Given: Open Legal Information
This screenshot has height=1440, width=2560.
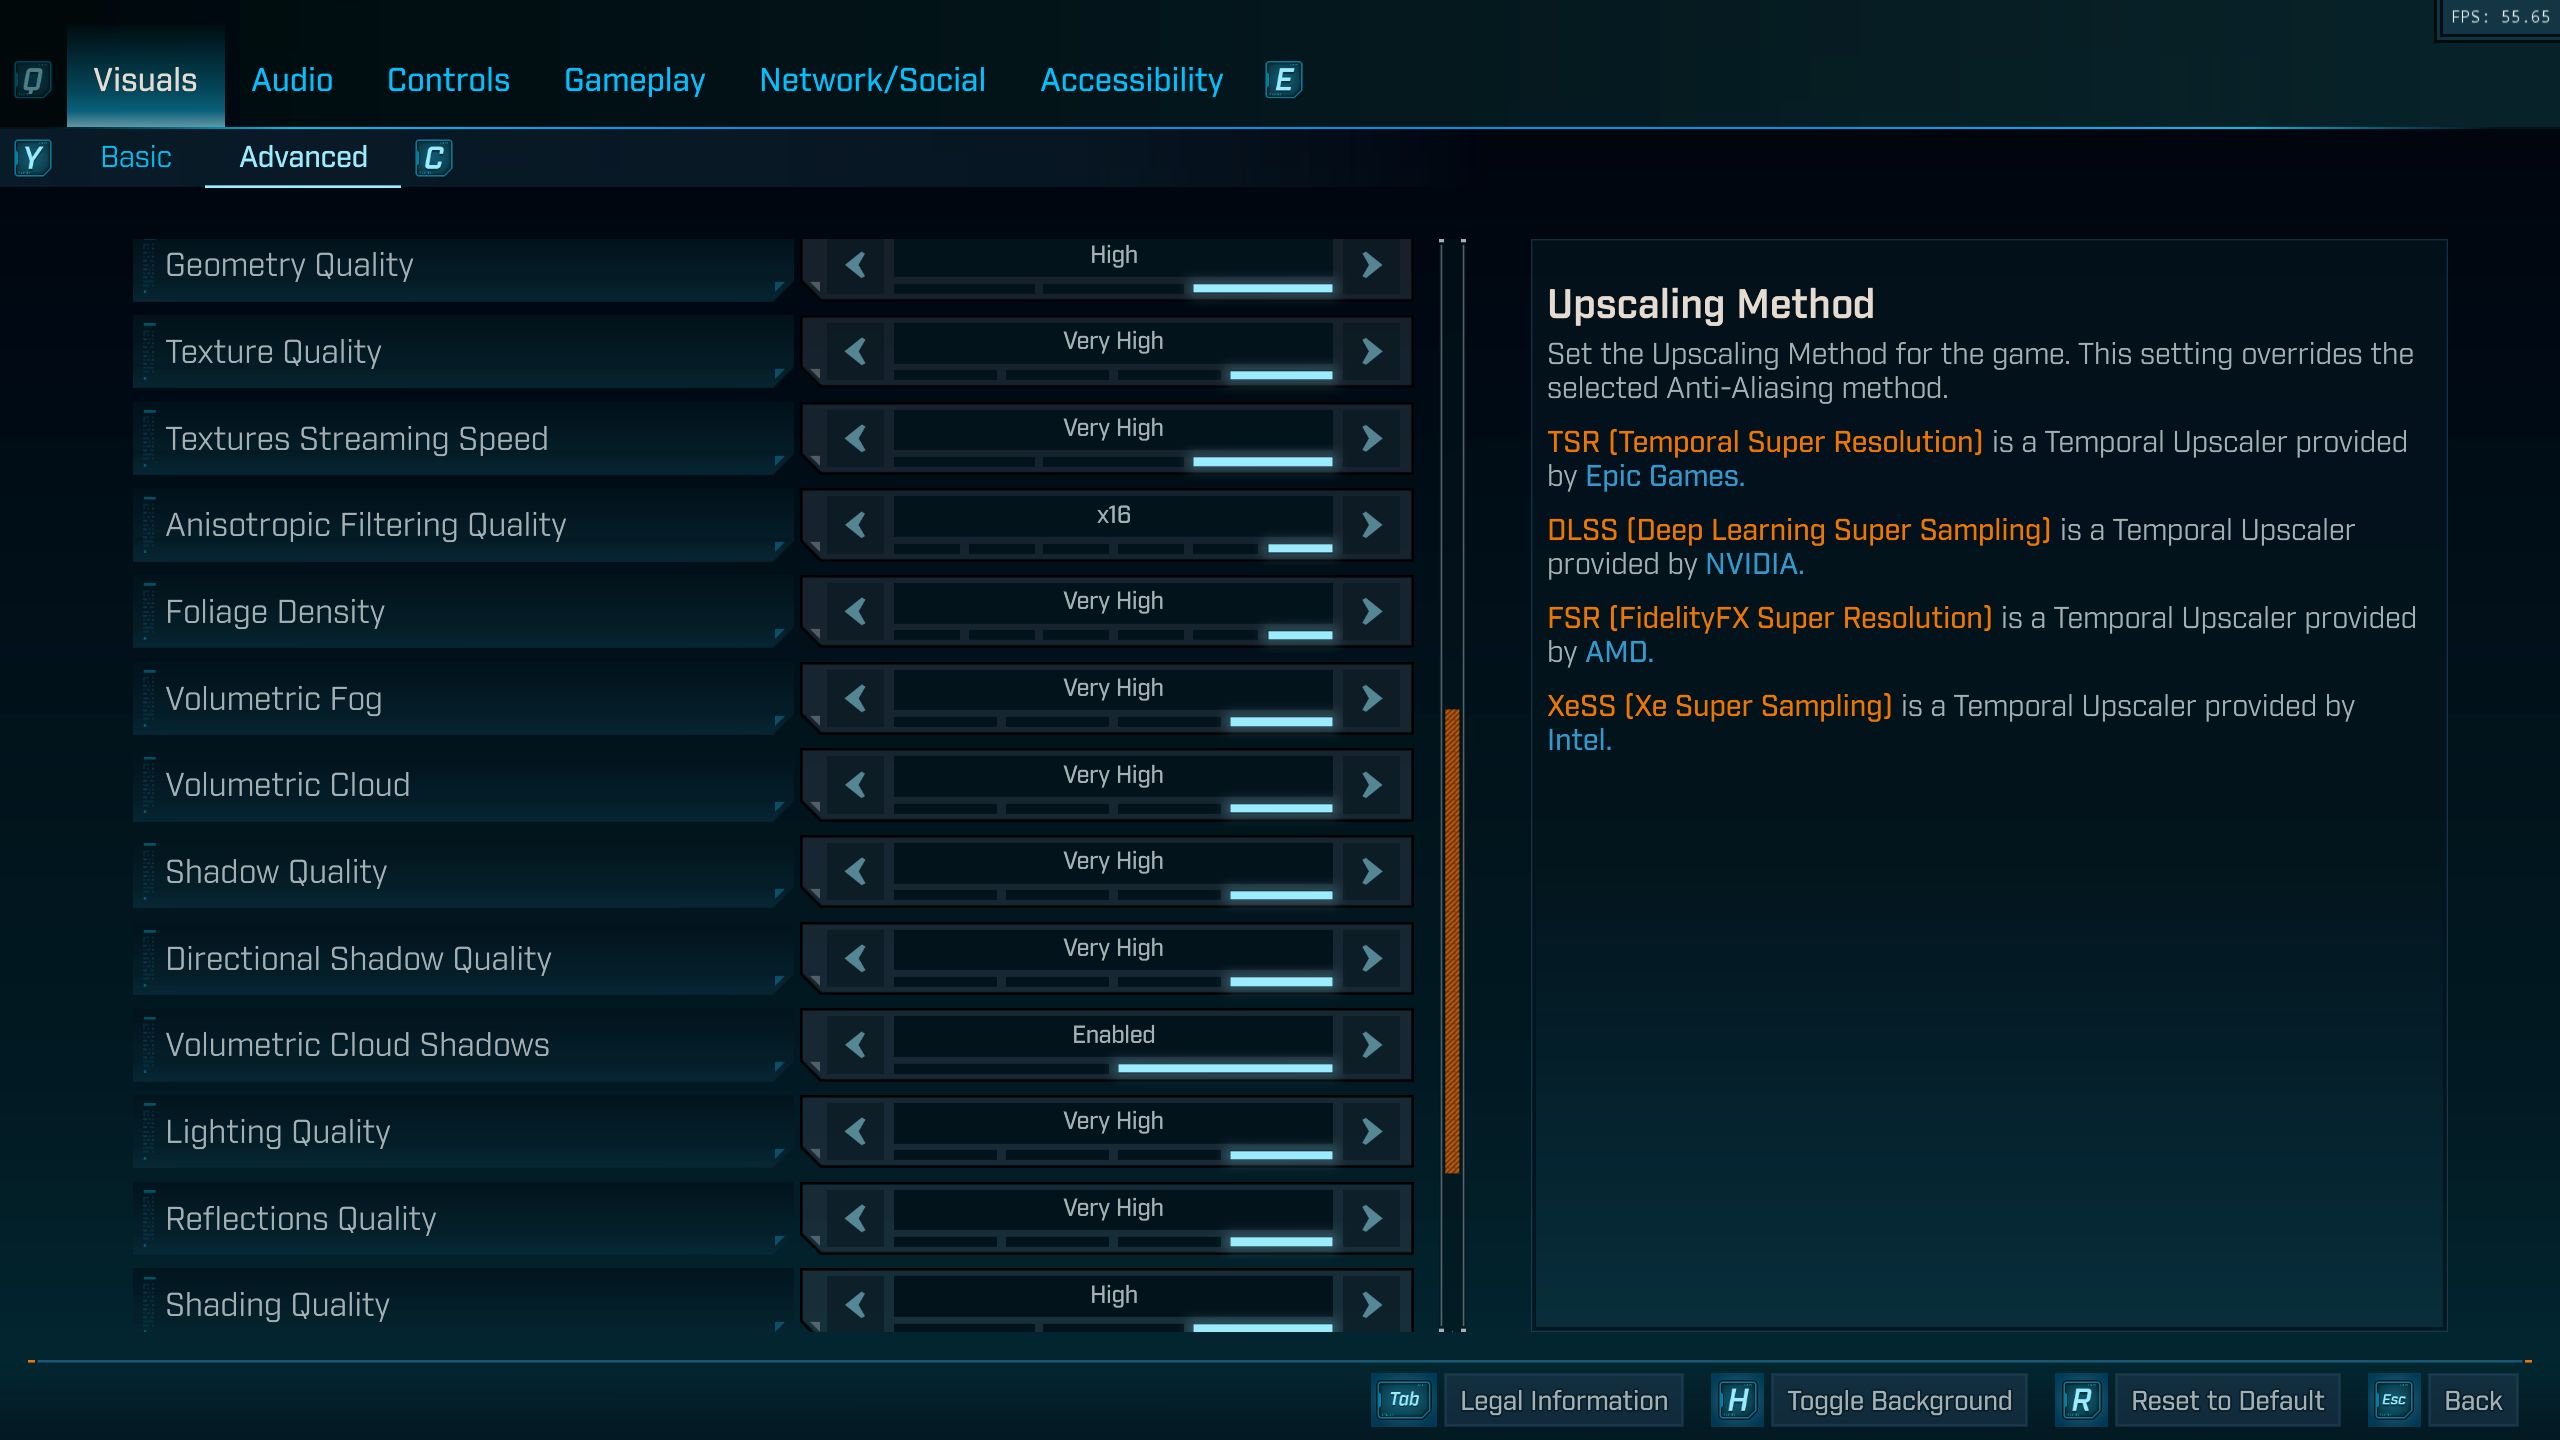Looking at the screenshot, I should pos(1563,1400).
